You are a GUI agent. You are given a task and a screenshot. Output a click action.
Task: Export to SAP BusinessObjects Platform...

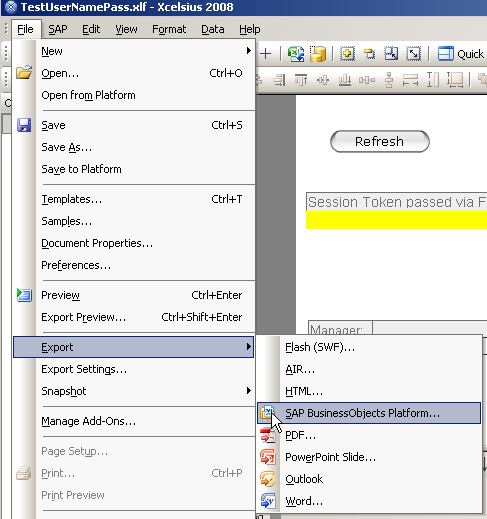click(x=369, y=413)
